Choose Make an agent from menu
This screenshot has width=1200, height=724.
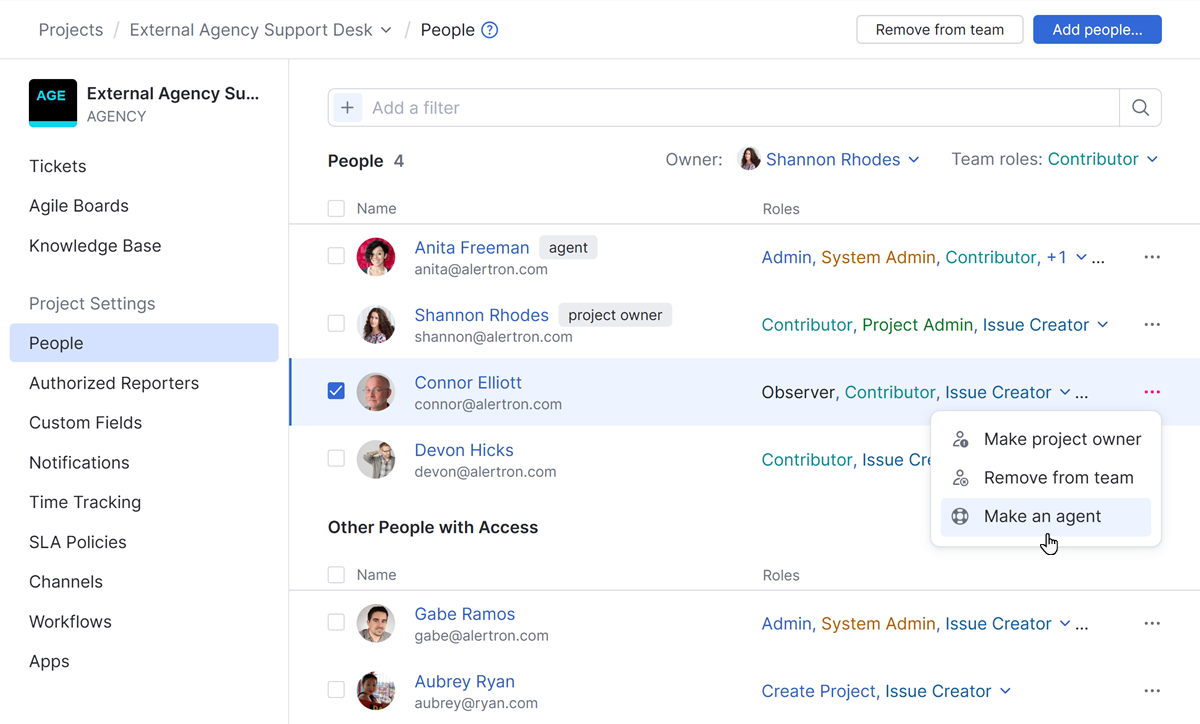[x=1042, y=516]
